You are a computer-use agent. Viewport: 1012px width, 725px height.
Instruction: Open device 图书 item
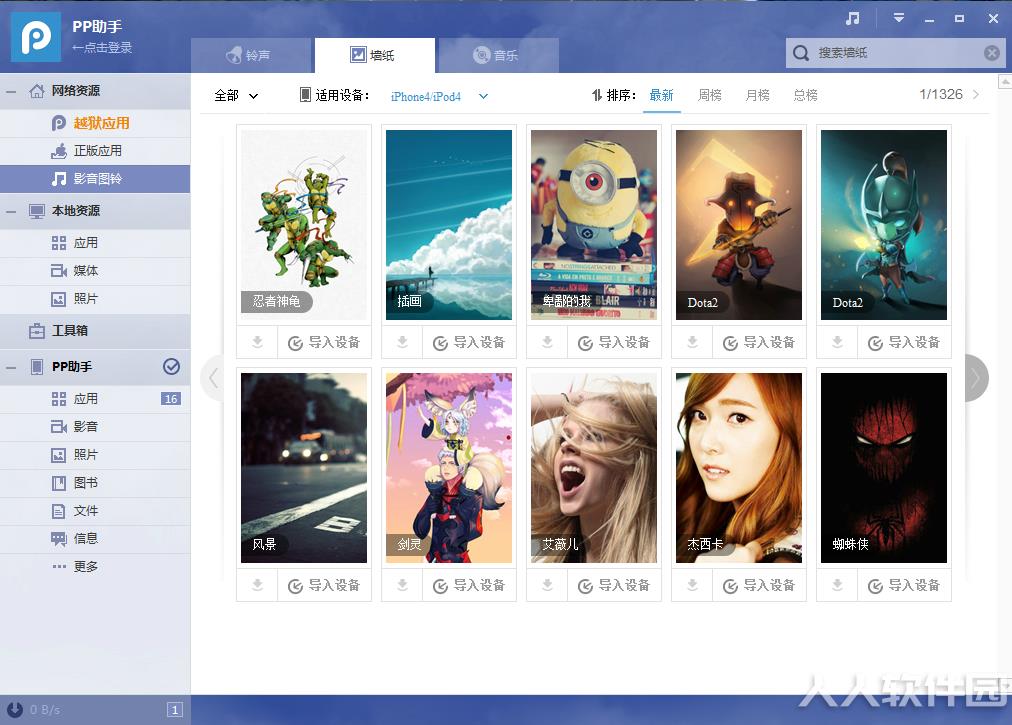[x=96, y=483]
